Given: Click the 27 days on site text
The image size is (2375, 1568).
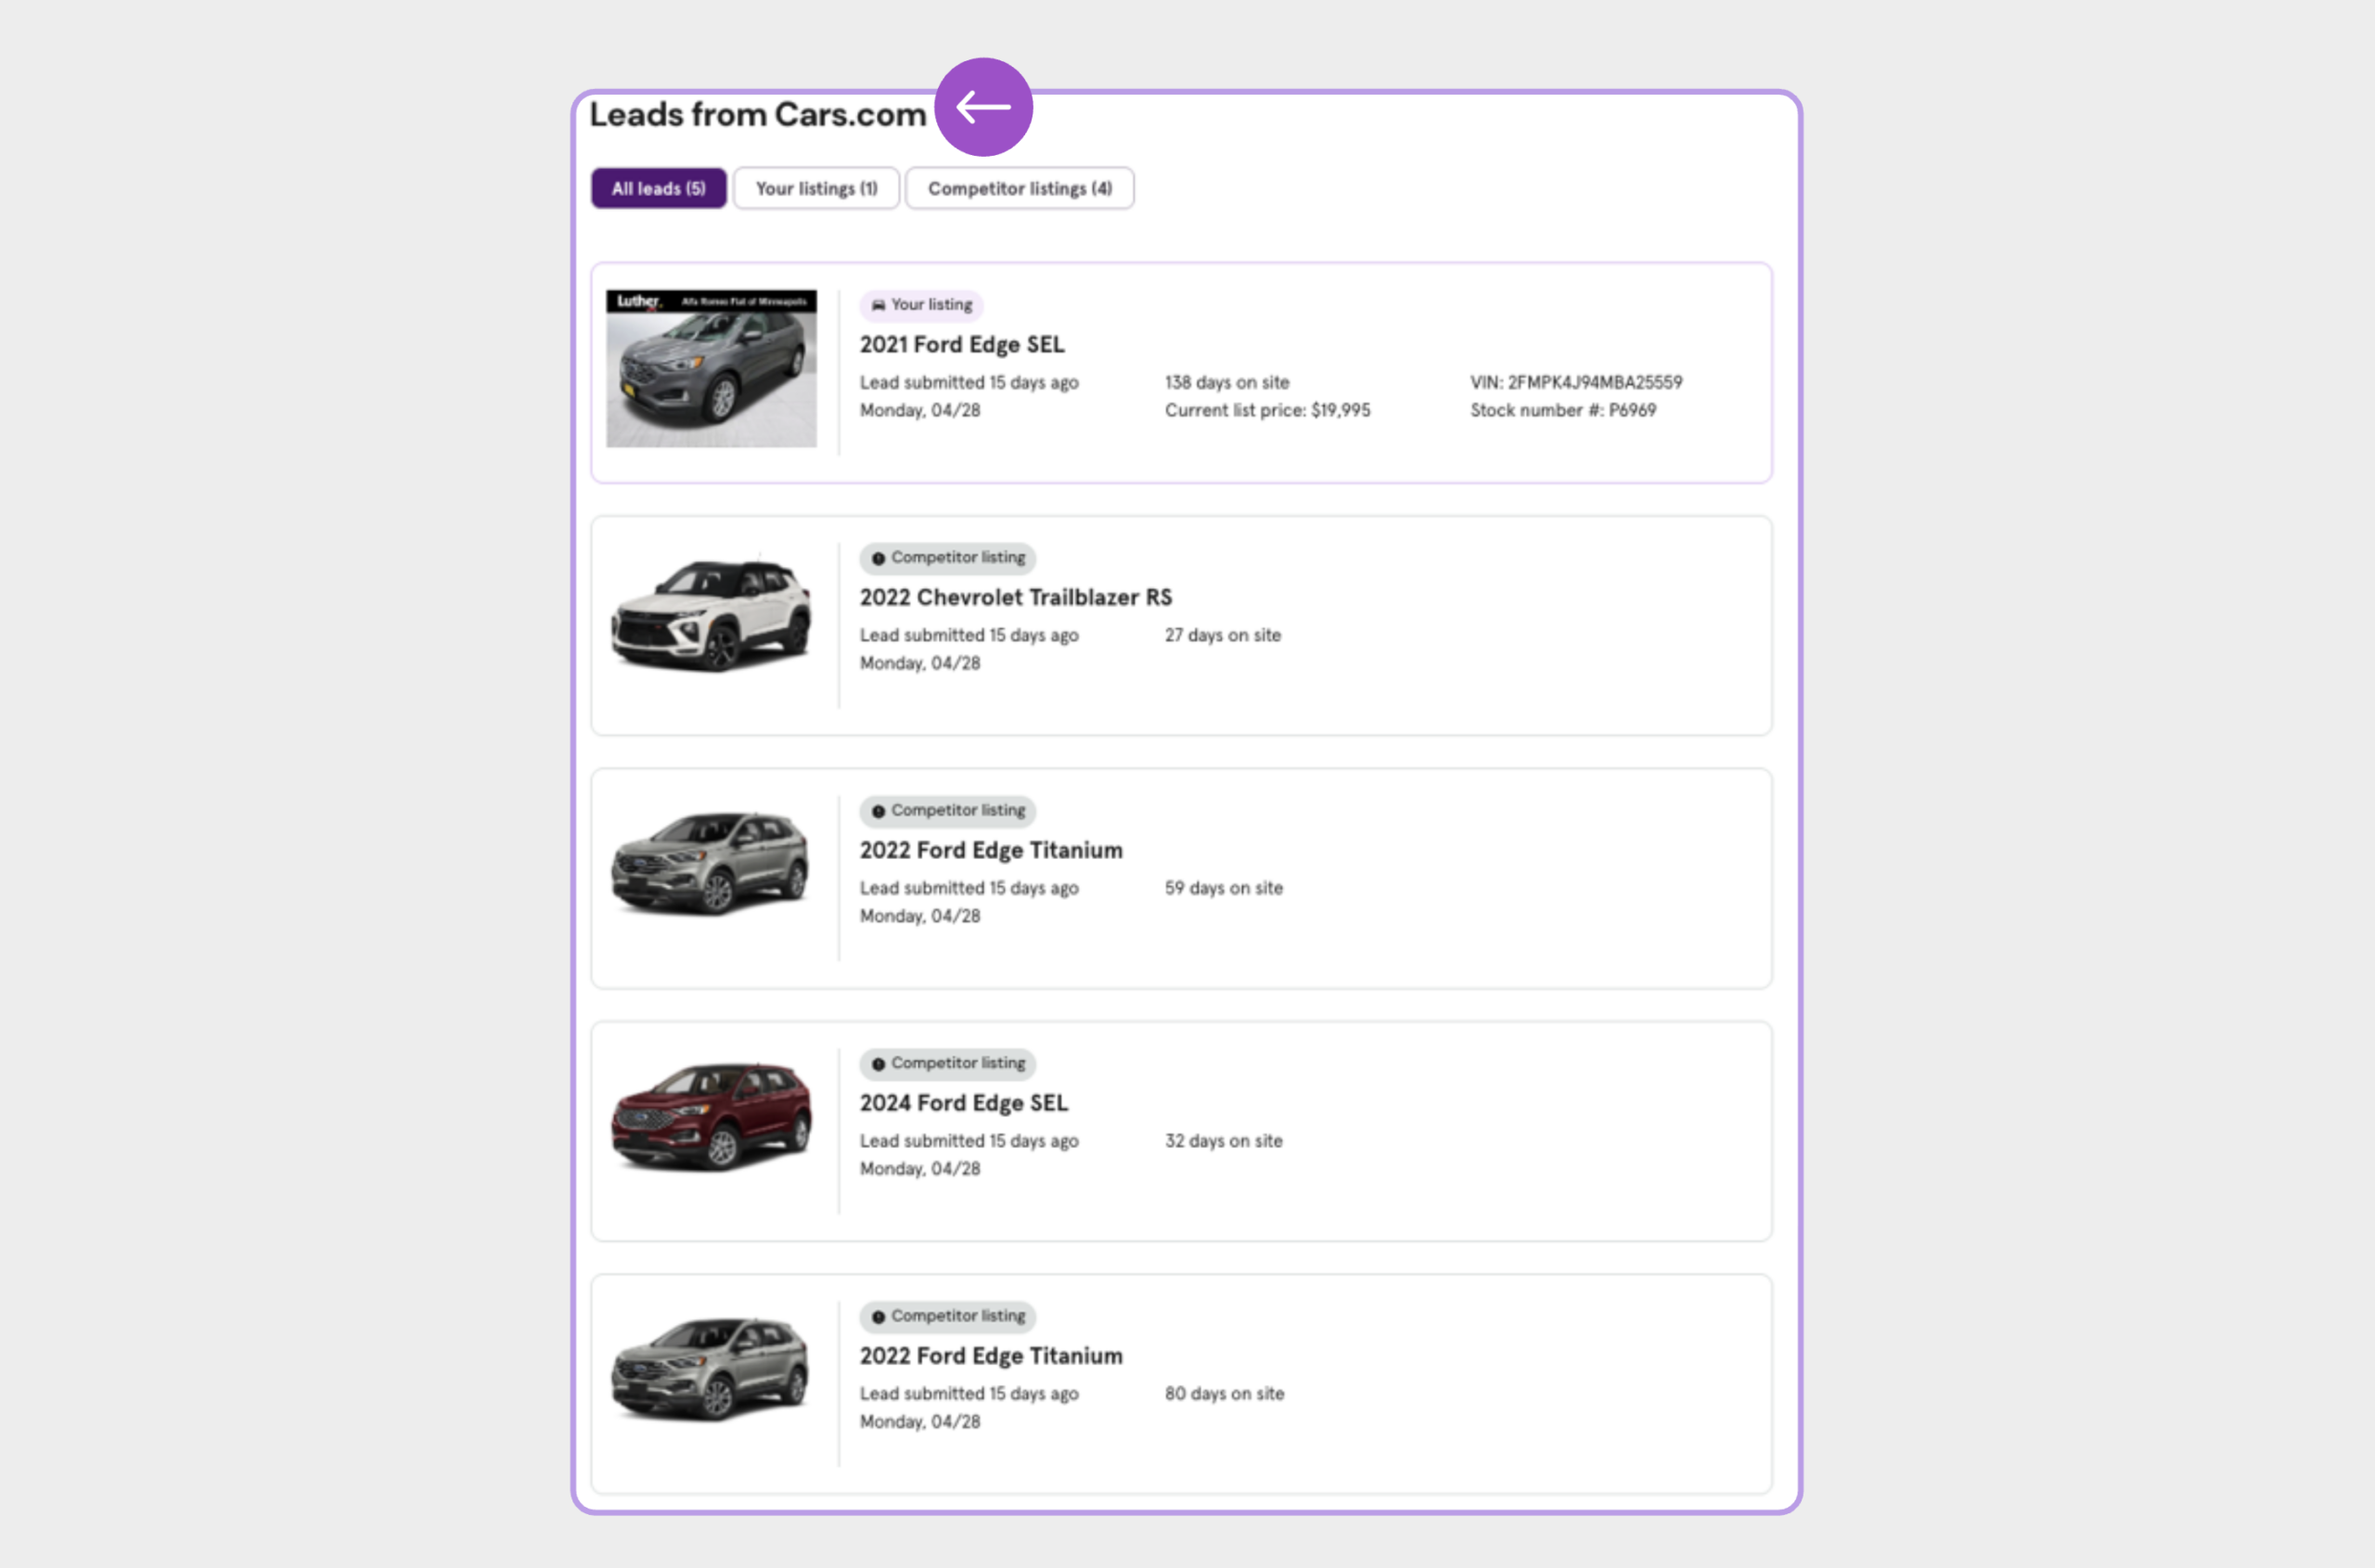Looking at the screenshot, I should (x=1223, y=635).
